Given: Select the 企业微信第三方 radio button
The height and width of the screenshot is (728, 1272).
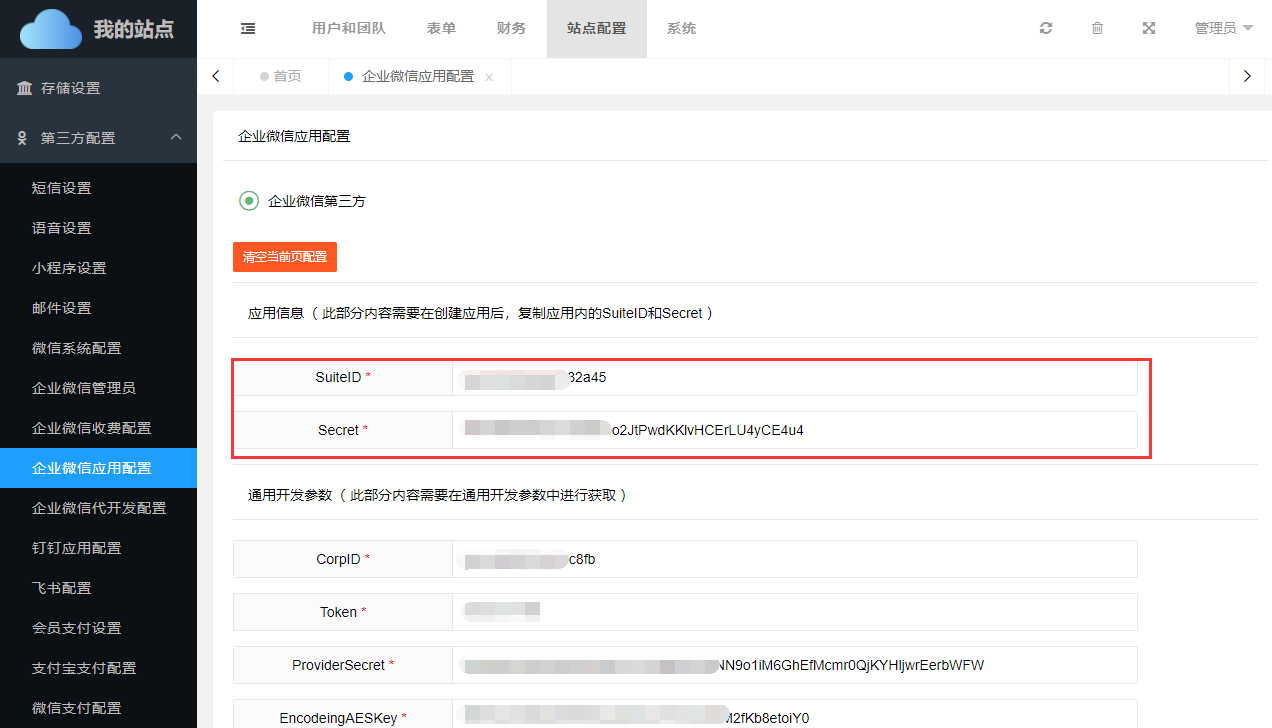Looking at the screenshot, I should 249,201.
